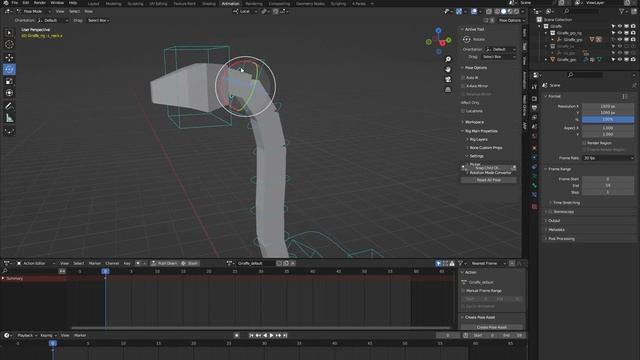The height and width of the screenshot is (360, 640).
Task: Open the Pose menu in viewport header
Action: pos(89,11)
